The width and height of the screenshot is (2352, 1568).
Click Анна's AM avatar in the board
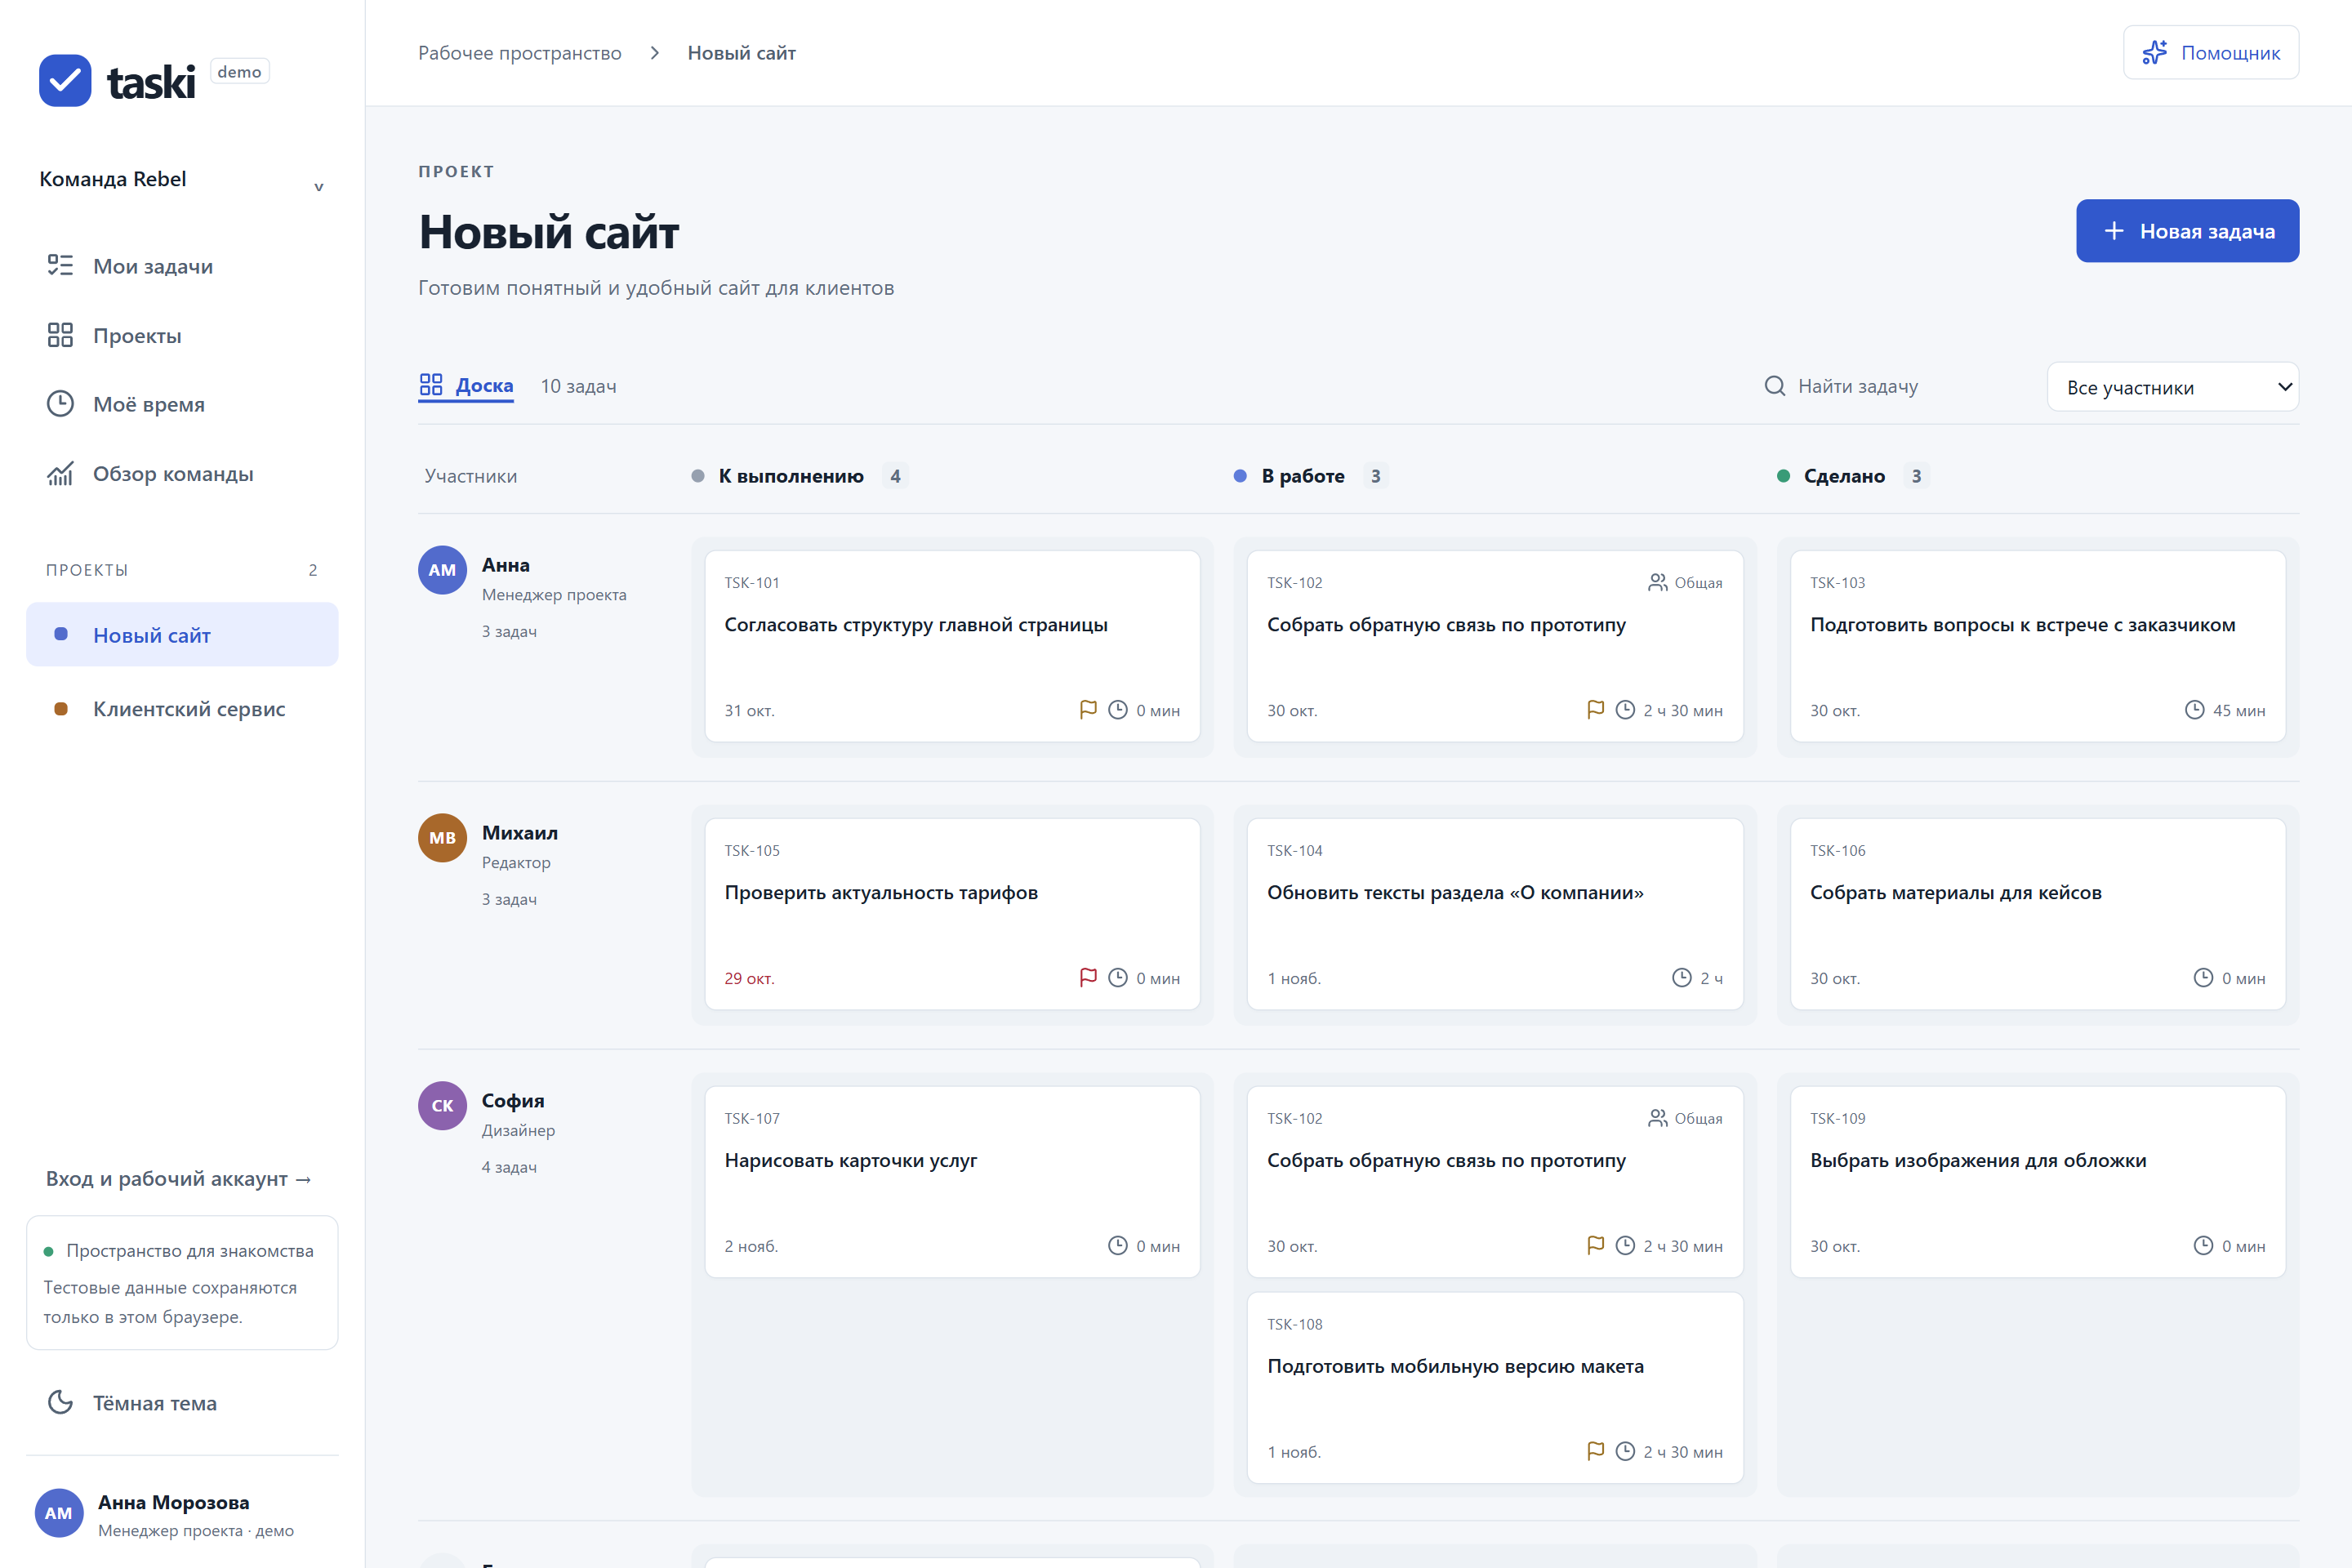click(x=442, y=570)
